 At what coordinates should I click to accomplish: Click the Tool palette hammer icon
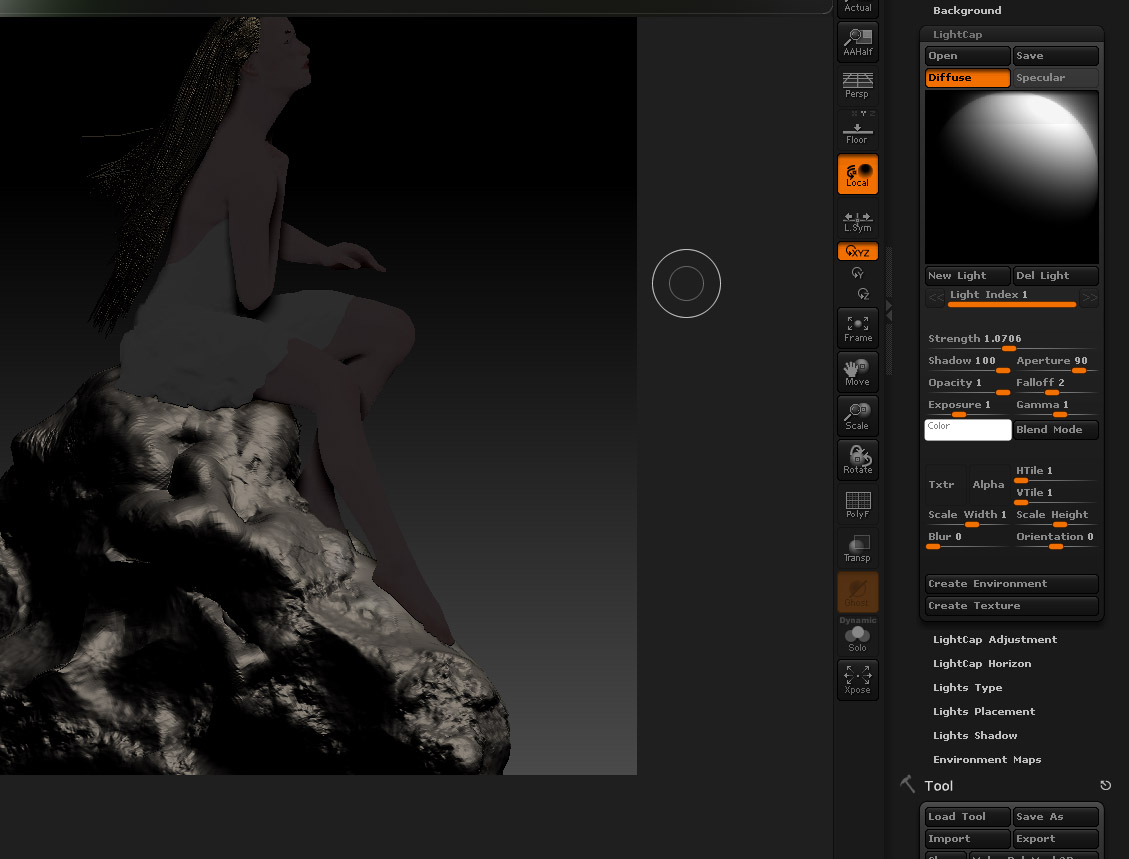(907, 784)
